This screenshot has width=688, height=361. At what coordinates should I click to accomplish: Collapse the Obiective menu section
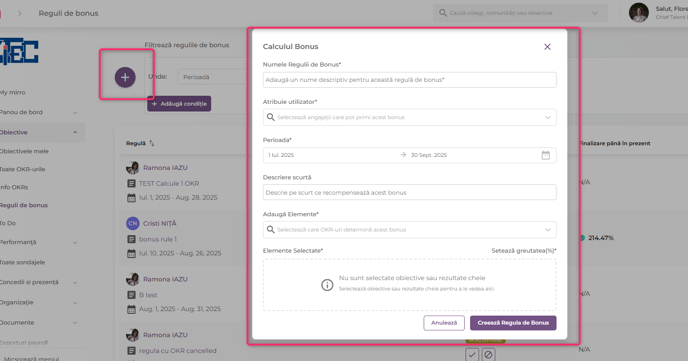coord(75,132)
